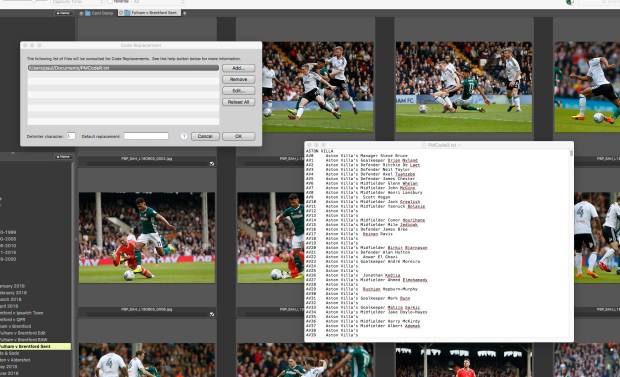Select the bottom-row thumbnail with white number 4 shirt
Screen dimensions: 620x377
(147, 360)
